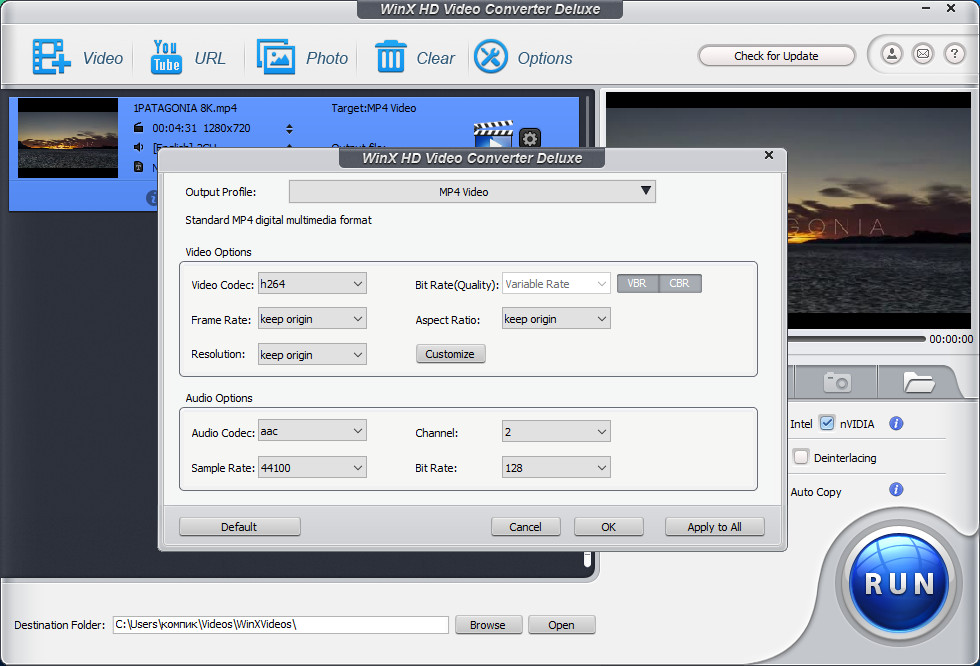Image resolution: width=980 pixels, height=666 pixels.
Task: Select CBR bit rate mode
Action: (680, 284)
